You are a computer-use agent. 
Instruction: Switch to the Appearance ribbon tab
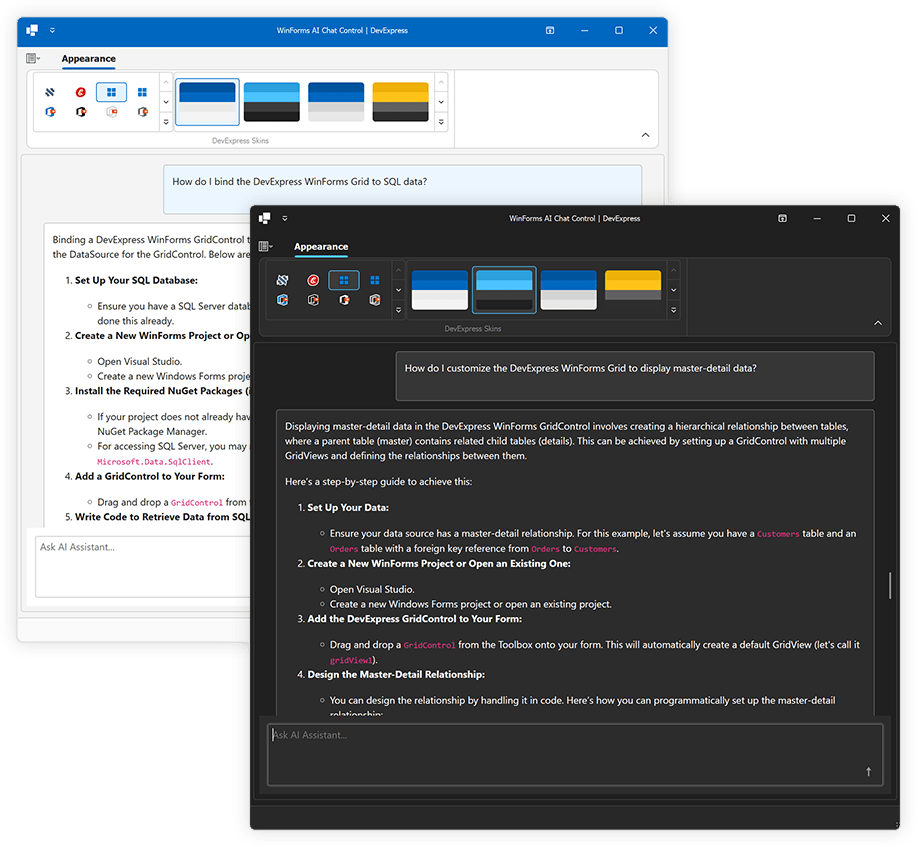coord(320,246)
